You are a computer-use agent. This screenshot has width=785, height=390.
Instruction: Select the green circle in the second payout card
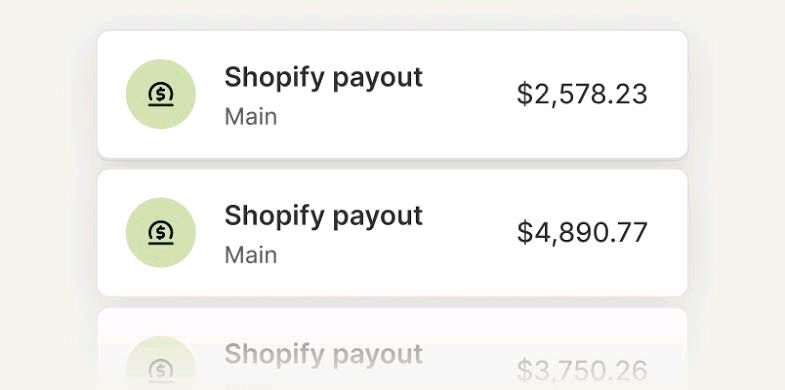click(161, 232)
